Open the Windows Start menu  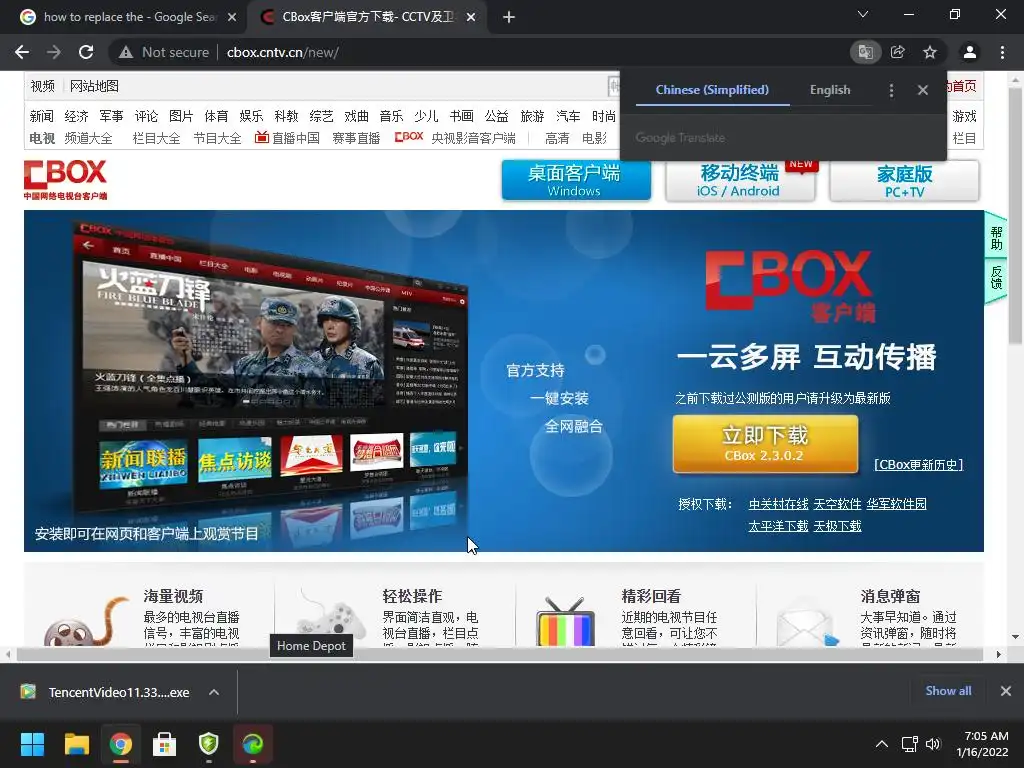(x=32, y=744)
